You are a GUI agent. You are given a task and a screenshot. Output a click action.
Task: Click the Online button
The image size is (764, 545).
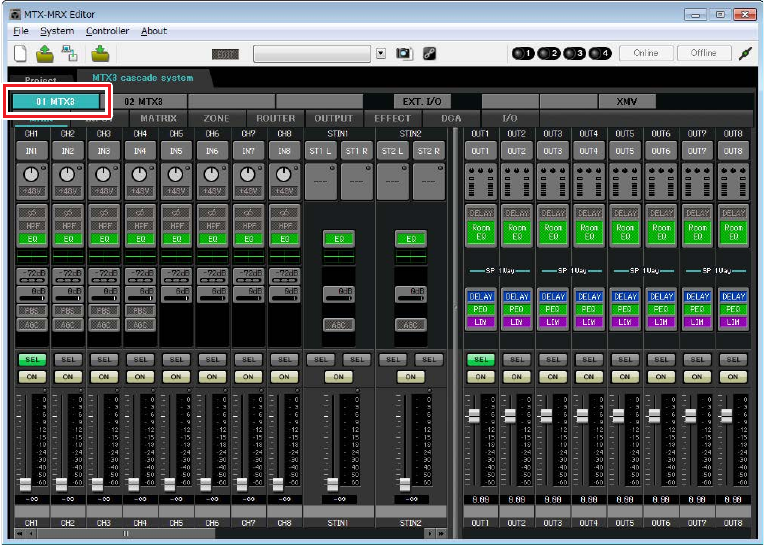(x=646, y=53)
